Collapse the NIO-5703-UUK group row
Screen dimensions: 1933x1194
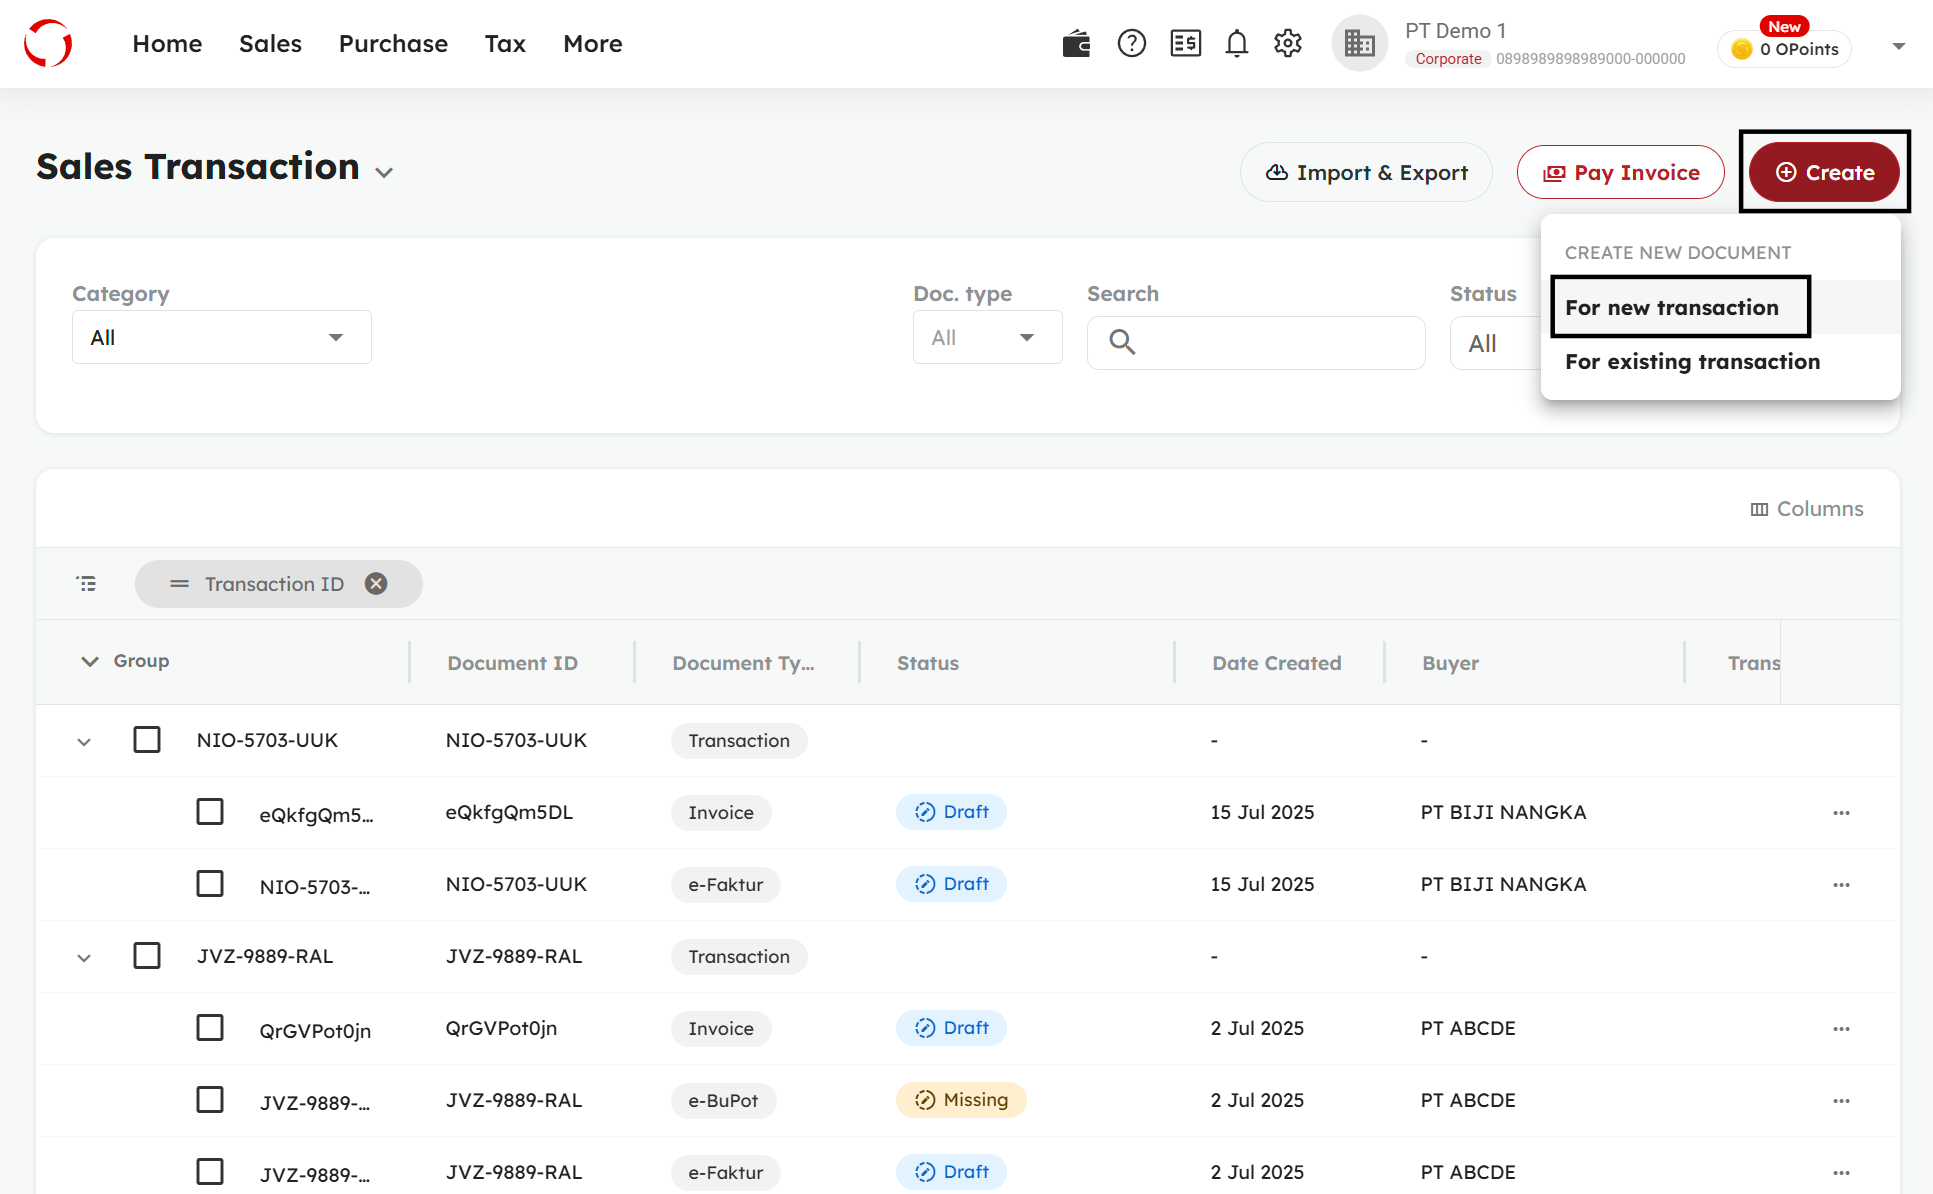84,741
